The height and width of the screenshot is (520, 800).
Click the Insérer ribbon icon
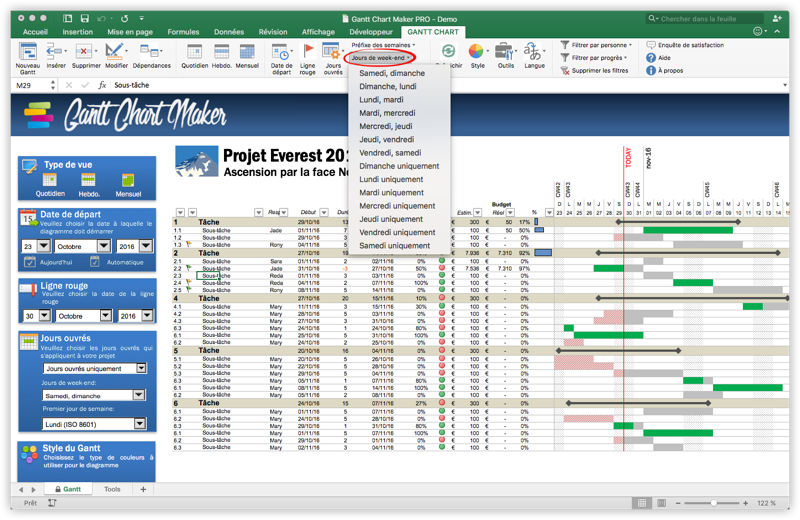(x=54, y=52)
